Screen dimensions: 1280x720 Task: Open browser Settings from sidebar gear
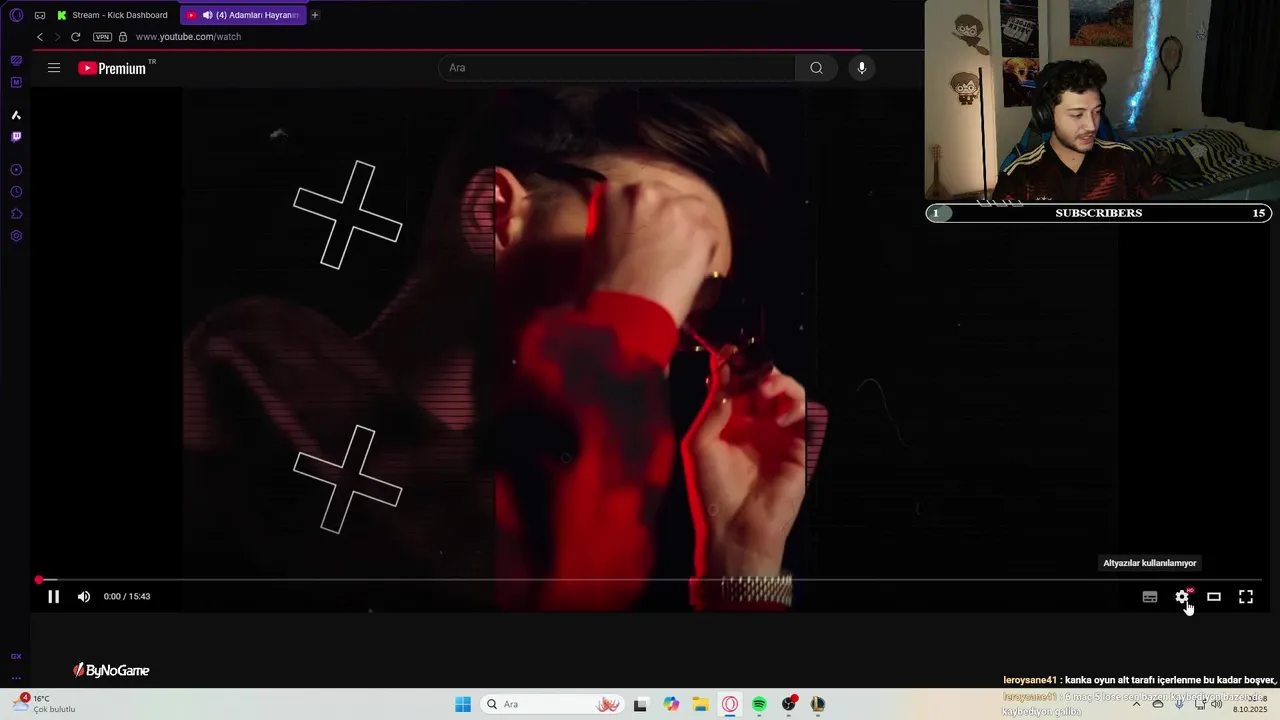[x=16, y=236]
